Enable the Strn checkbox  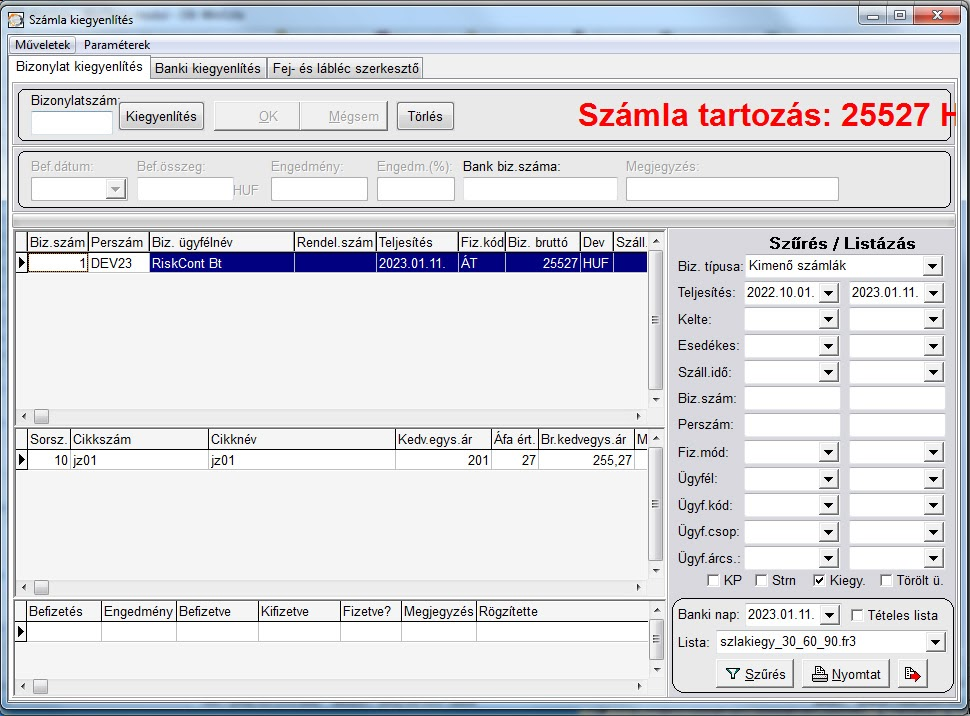click(x=762, y=580)
